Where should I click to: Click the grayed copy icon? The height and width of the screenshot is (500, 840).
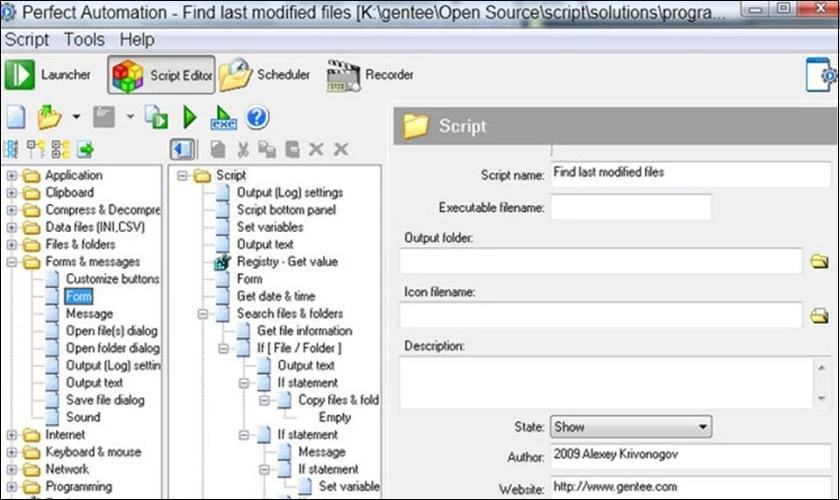click(x=267, y=150)
